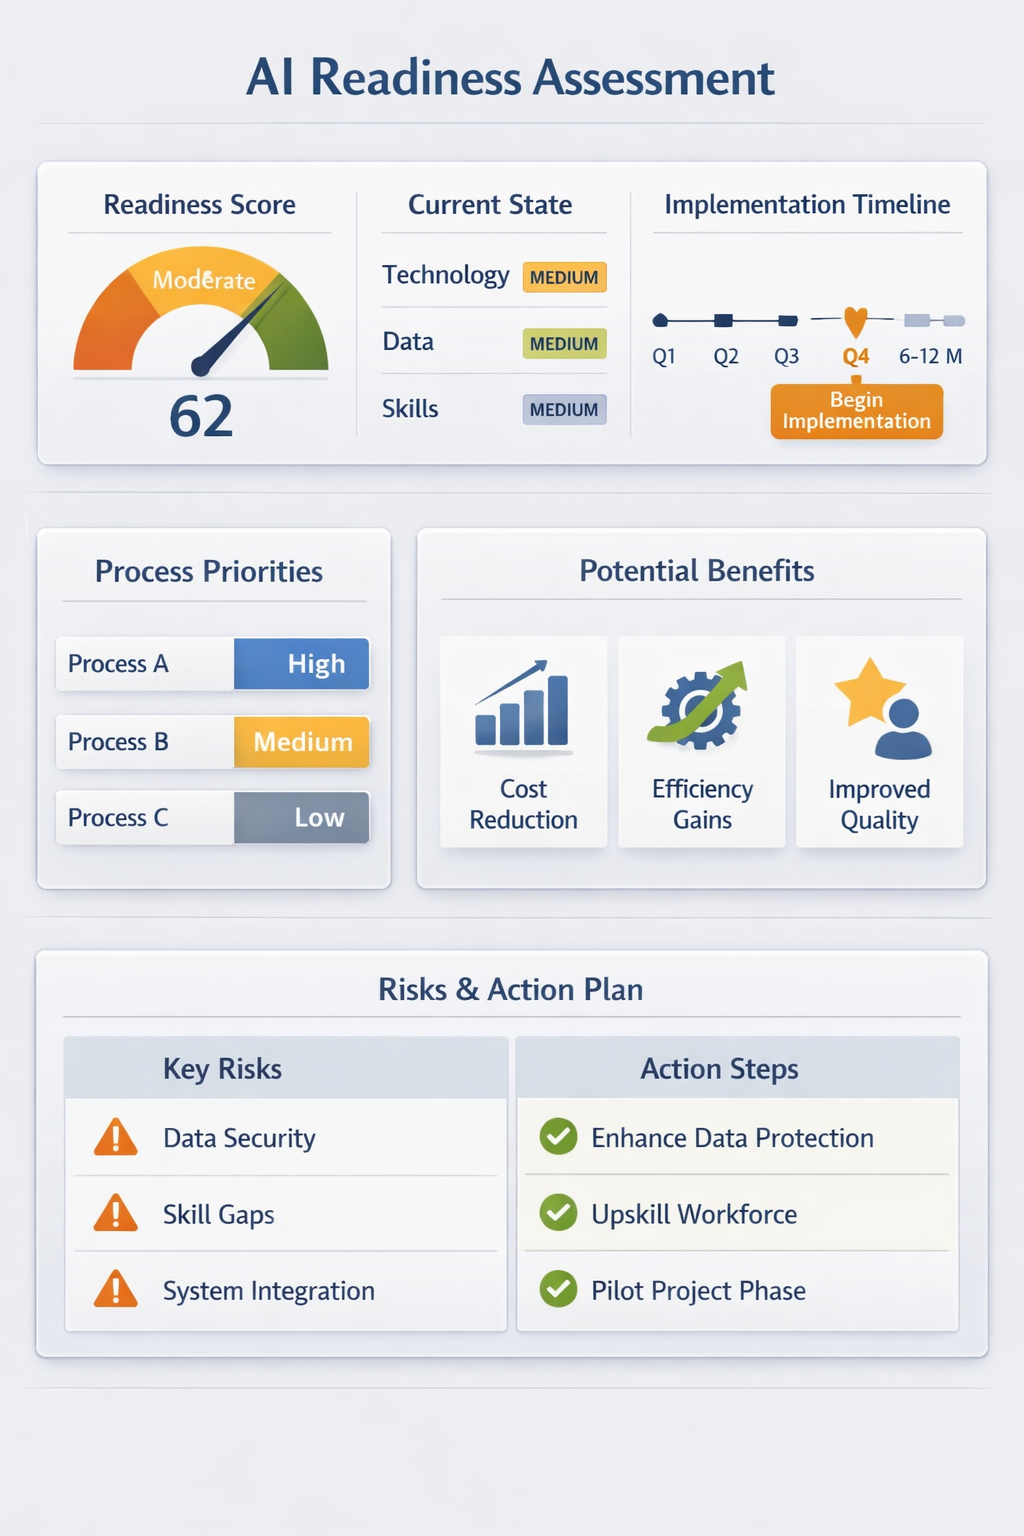Click the Begin Implementation button
Viewport: 1024px width, 1536px height.
[x=856, y=411]
